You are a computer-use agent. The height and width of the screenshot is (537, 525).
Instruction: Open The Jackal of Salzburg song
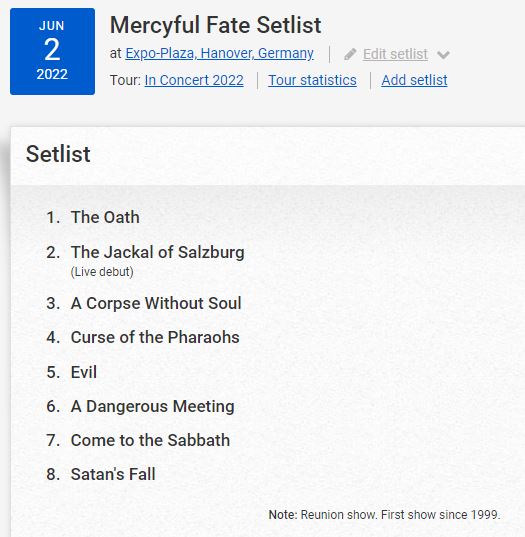pos(158,252)
